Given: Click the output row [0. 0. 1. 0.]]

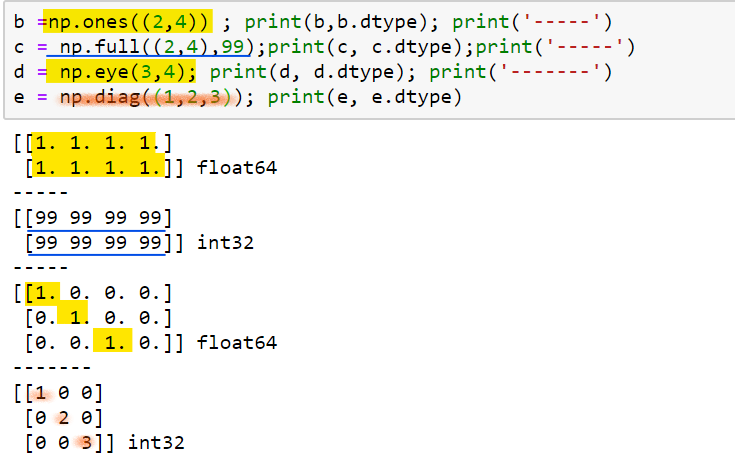Looking at the screenshot, I should 104,342.
